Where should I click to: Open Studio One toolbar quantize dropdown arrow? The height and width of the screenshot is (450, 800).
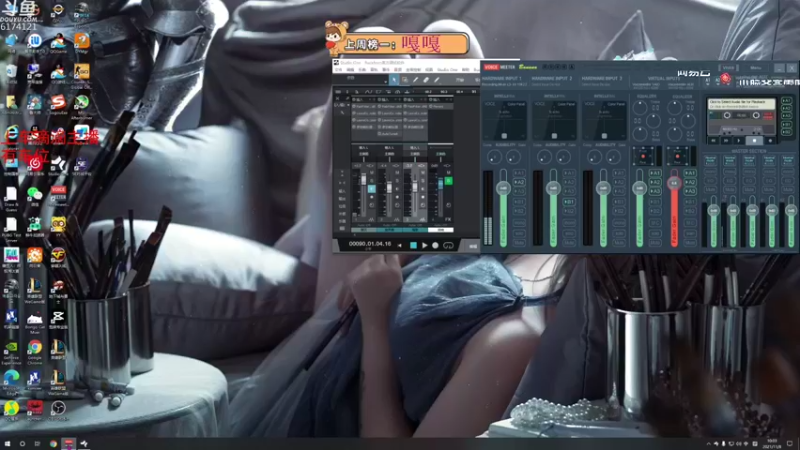pos(386,80)
